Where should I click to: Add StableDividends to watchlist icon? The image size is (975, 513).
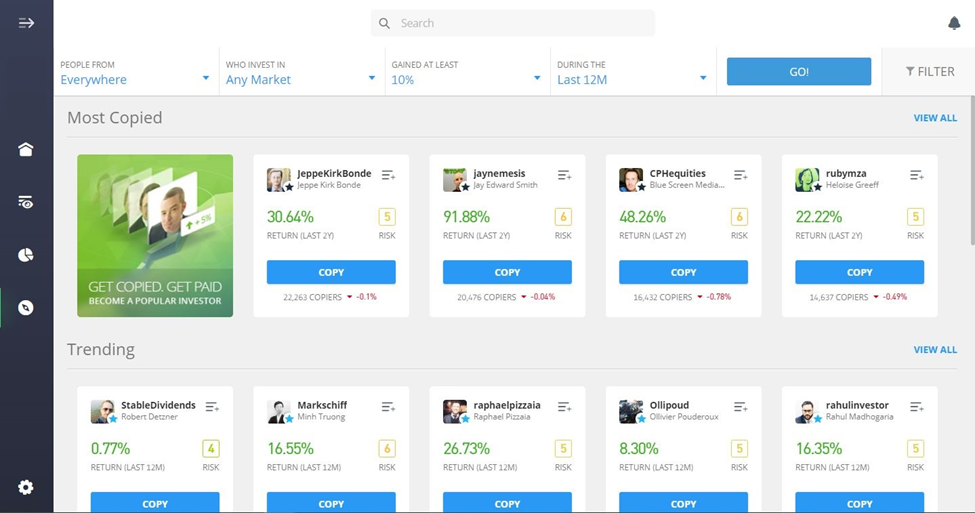[212, 407]
